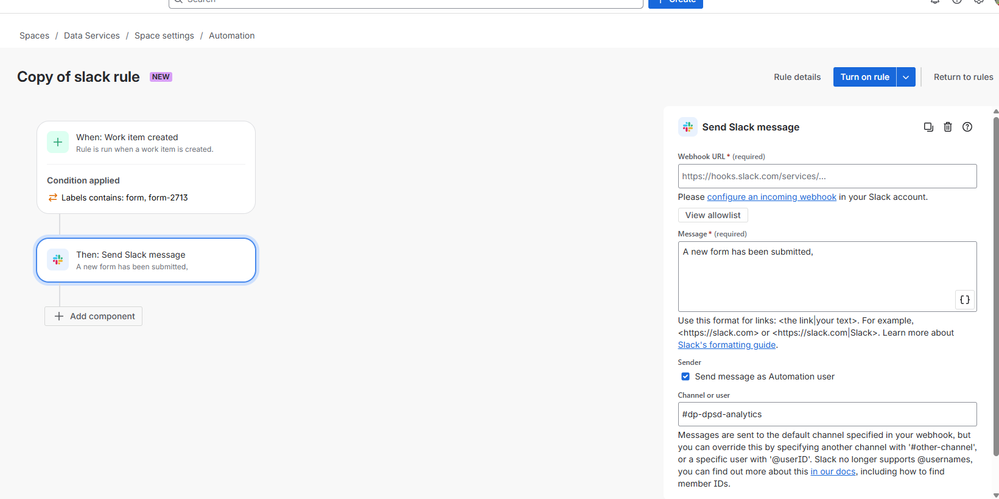Click Labels contains: form, form-2713 condition
The height and width of the screenshot is (499, 999).
click(124, 198)
